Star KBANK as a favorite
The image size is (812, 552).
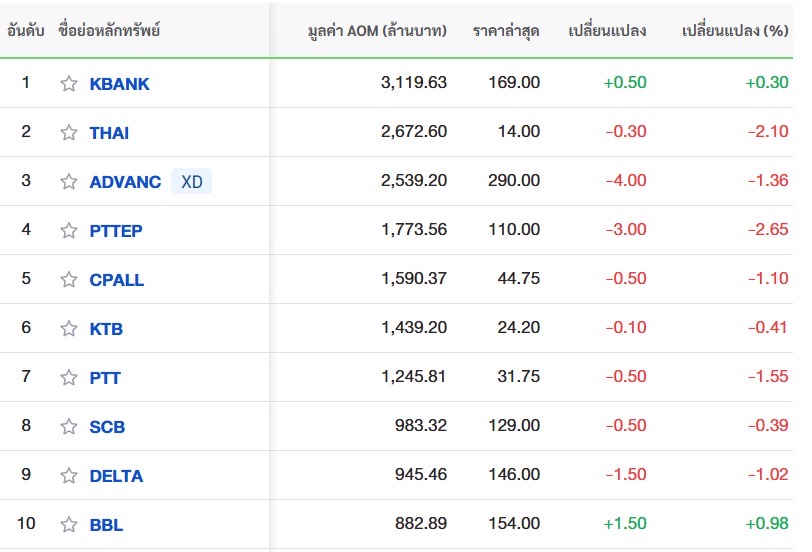[x=68, y=84]
